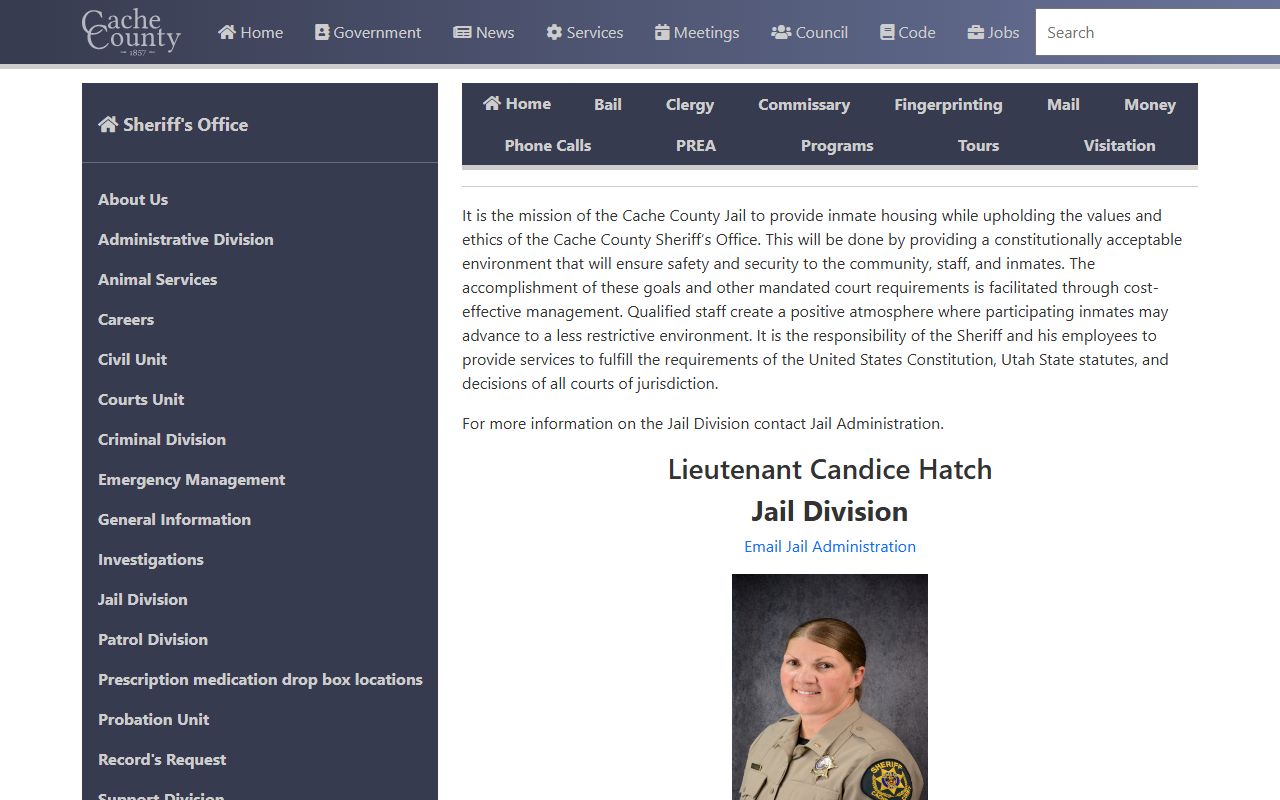Open the Services menu text in top bar
The image size is (1280, 800).
pos(595,32)
